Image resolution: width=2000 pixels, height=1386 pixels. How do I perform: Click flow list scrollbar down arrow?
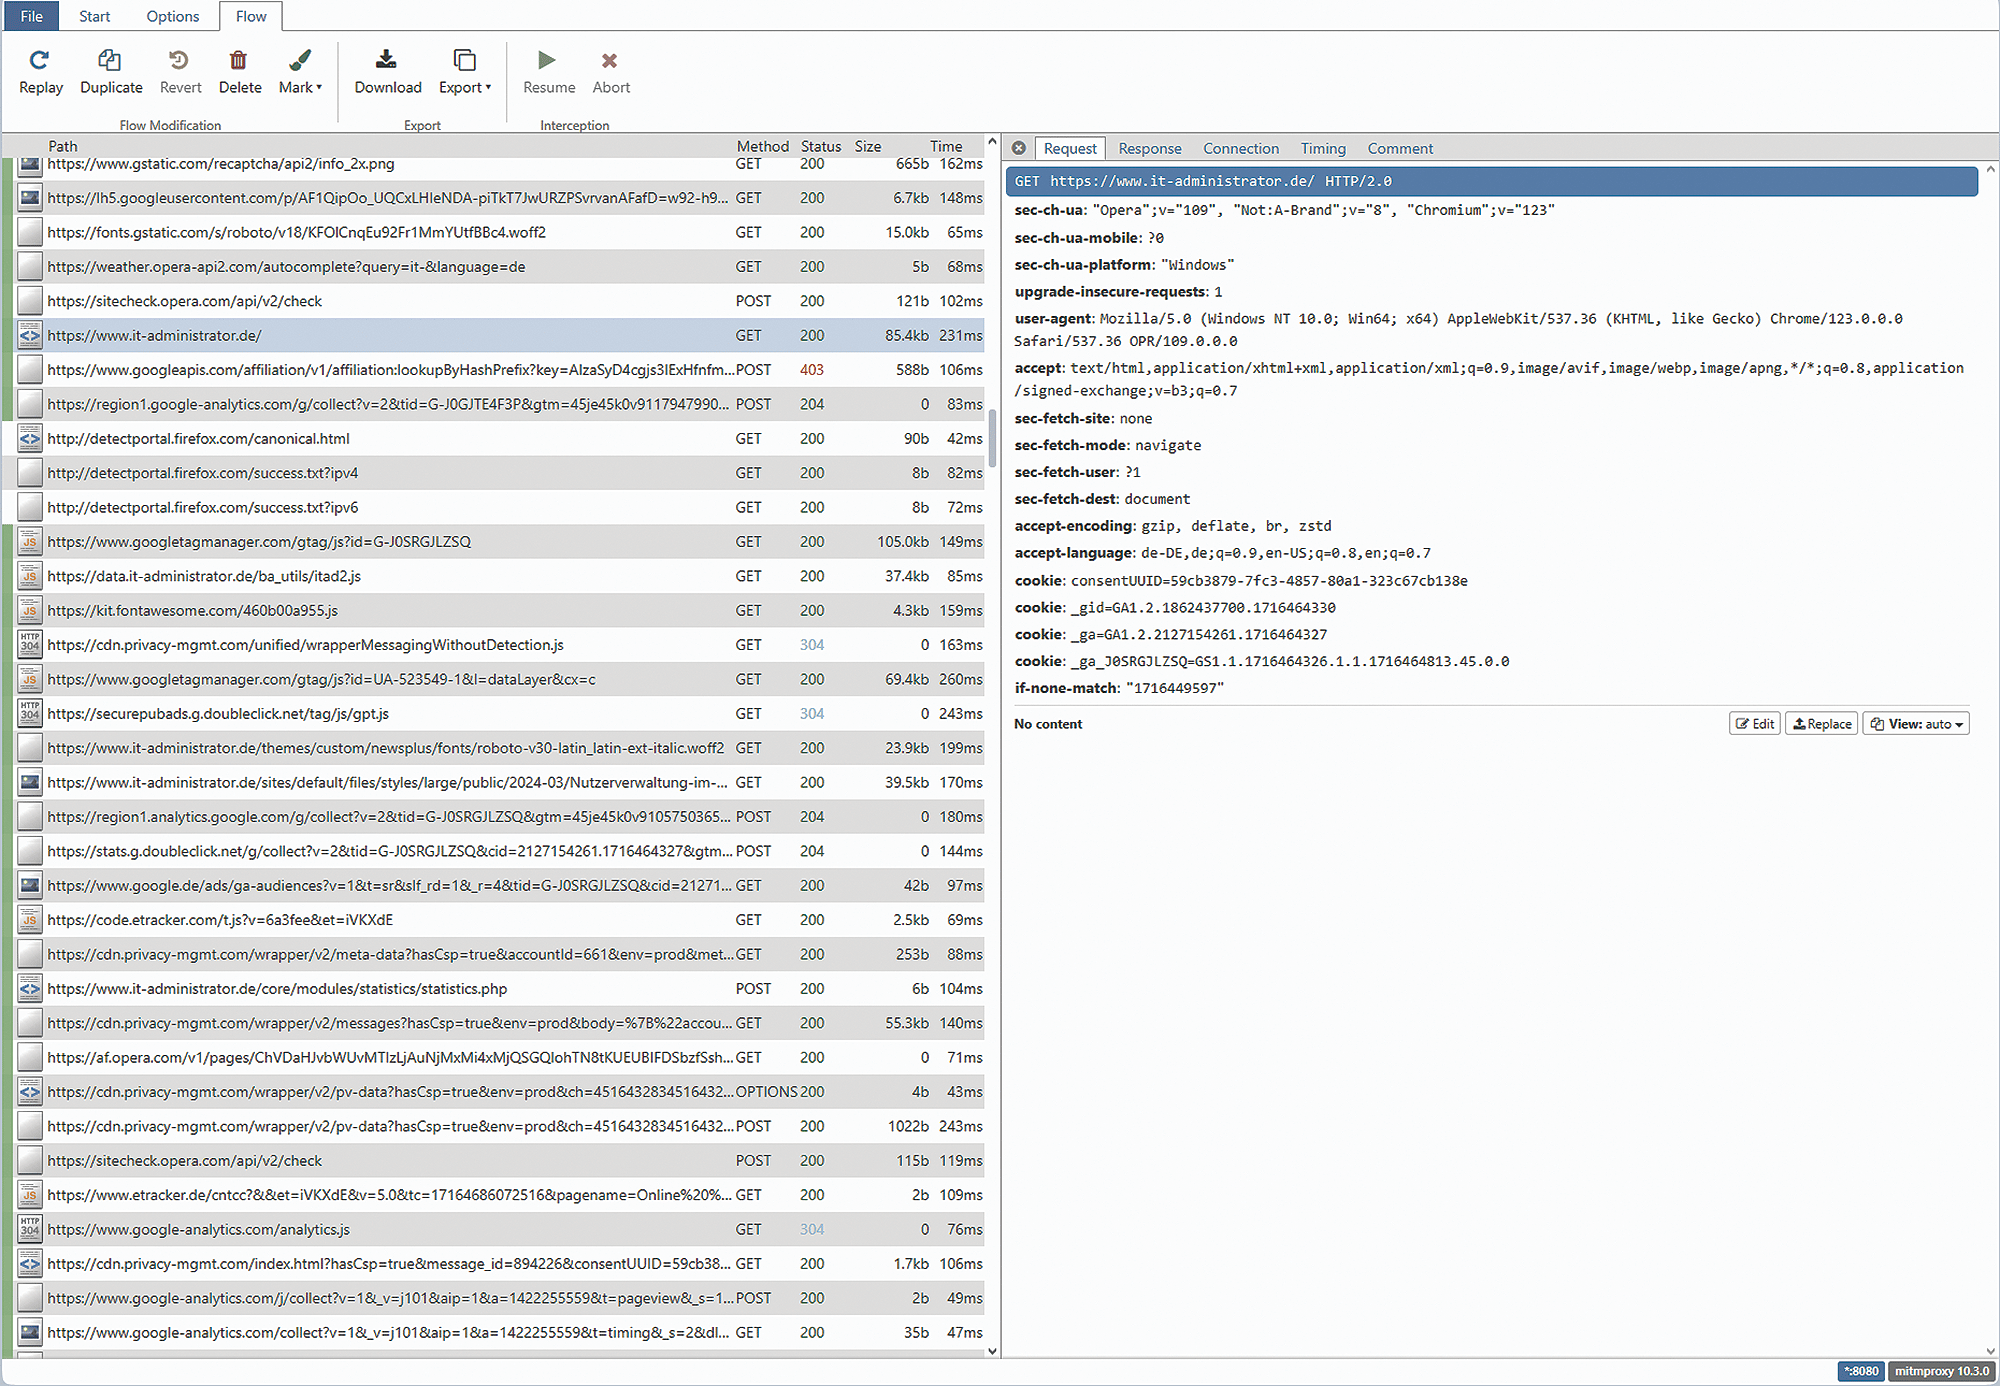click(x=992, y=1350)
